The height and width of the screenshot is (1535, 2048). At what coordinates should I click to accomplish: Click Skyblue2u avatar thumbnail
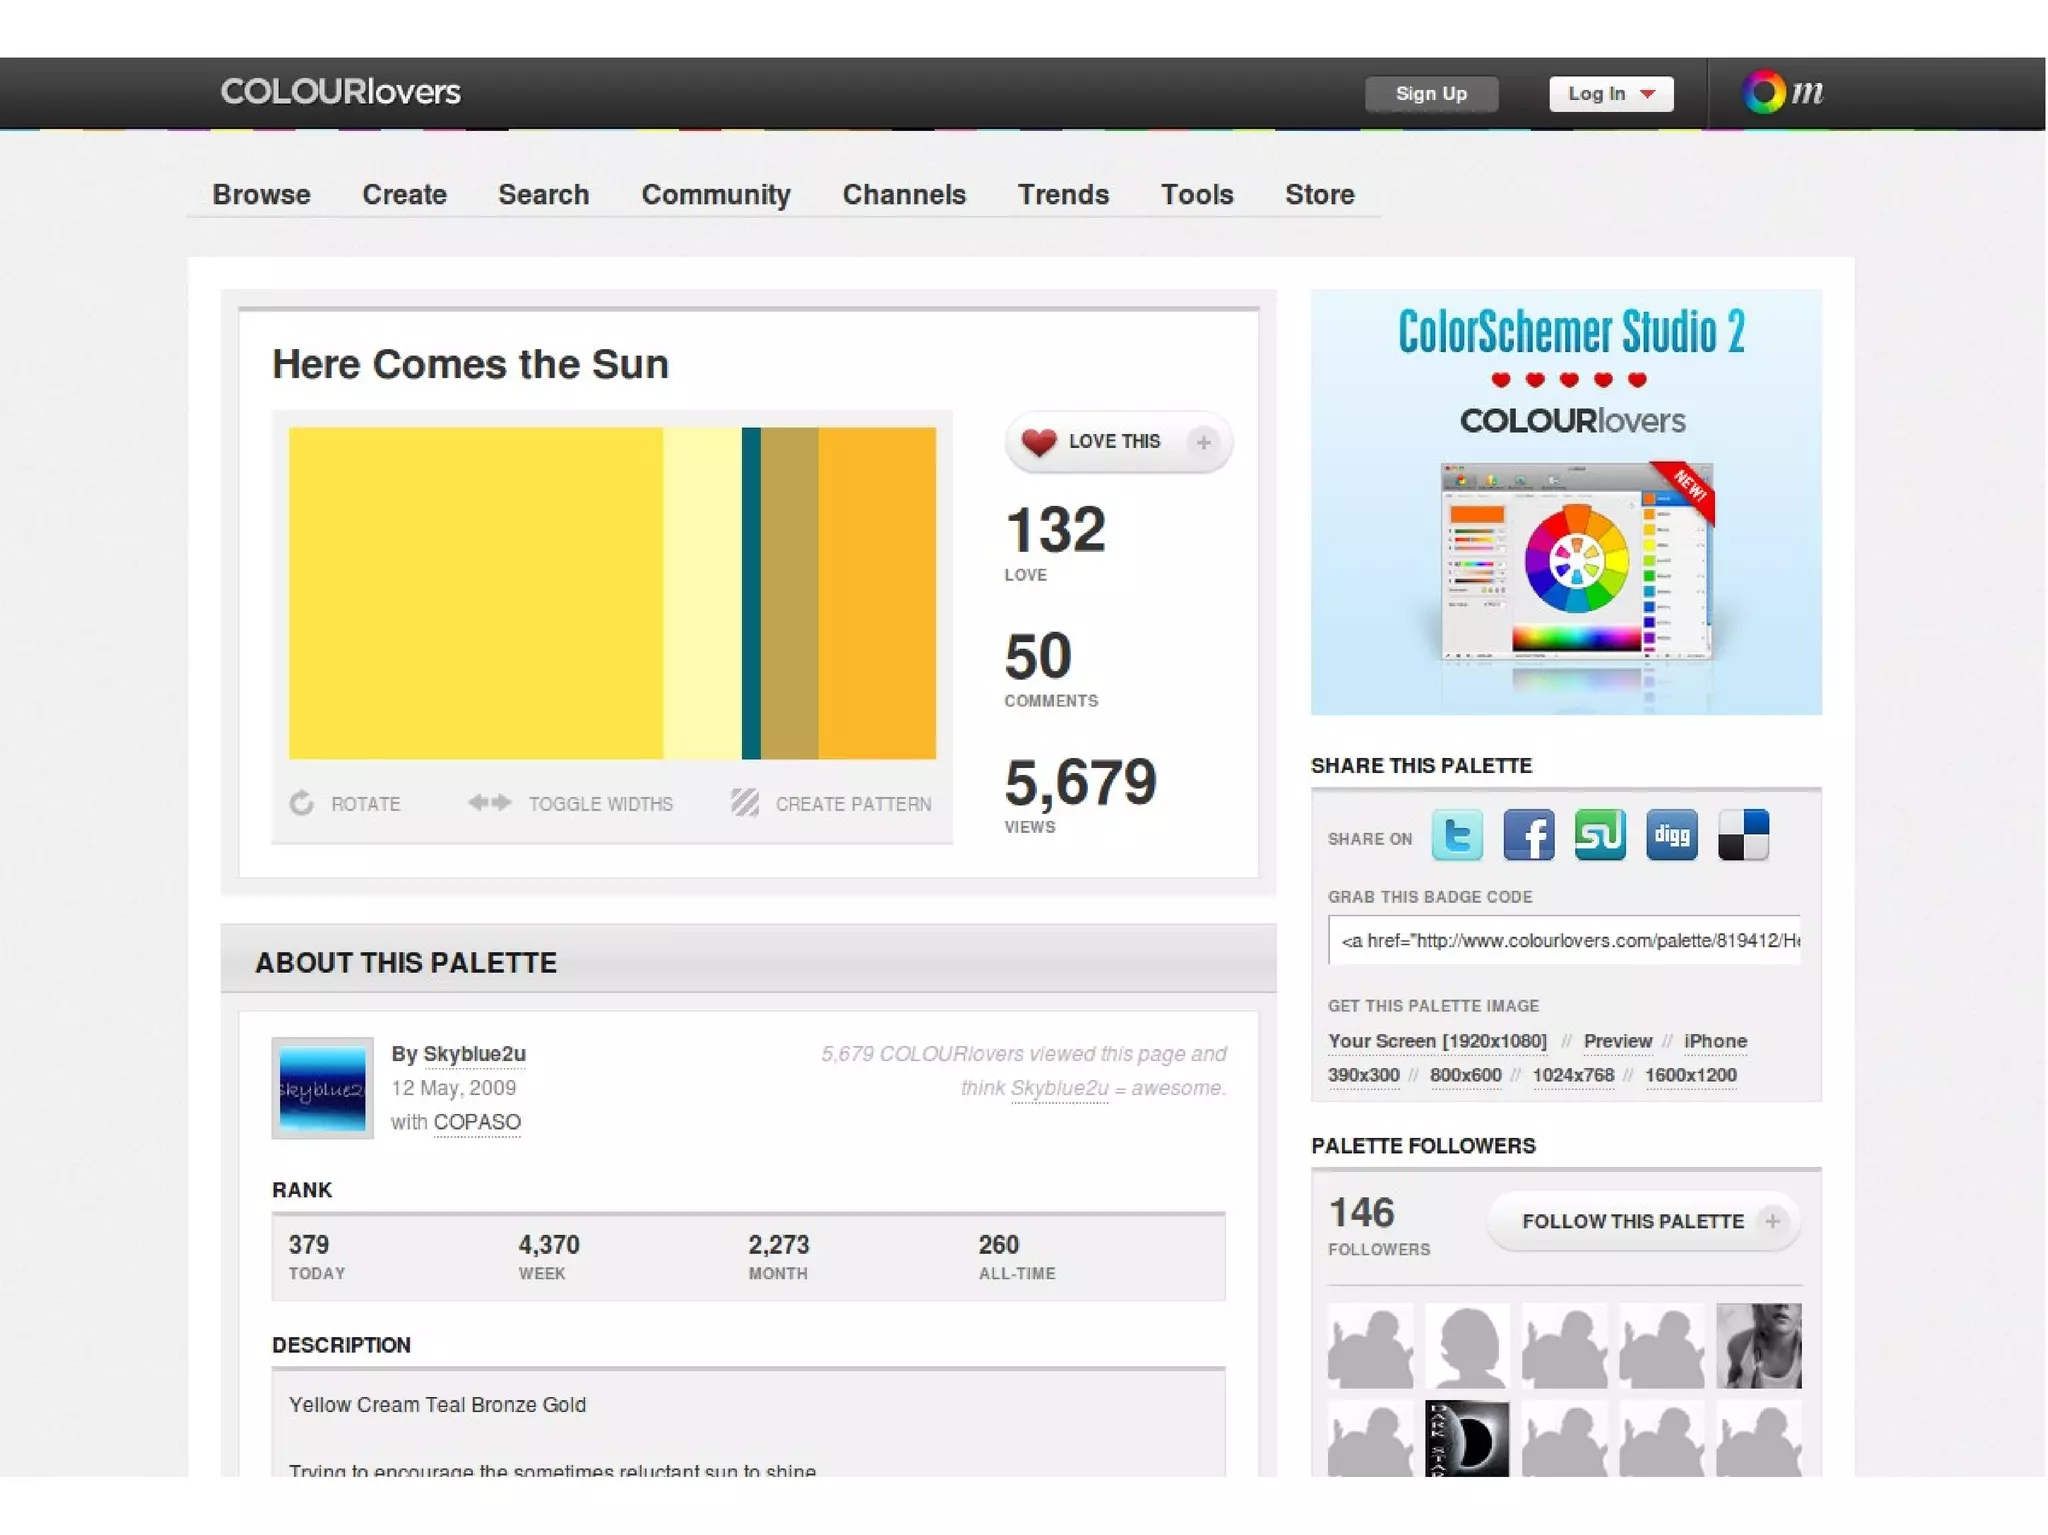coord(322,1088)
